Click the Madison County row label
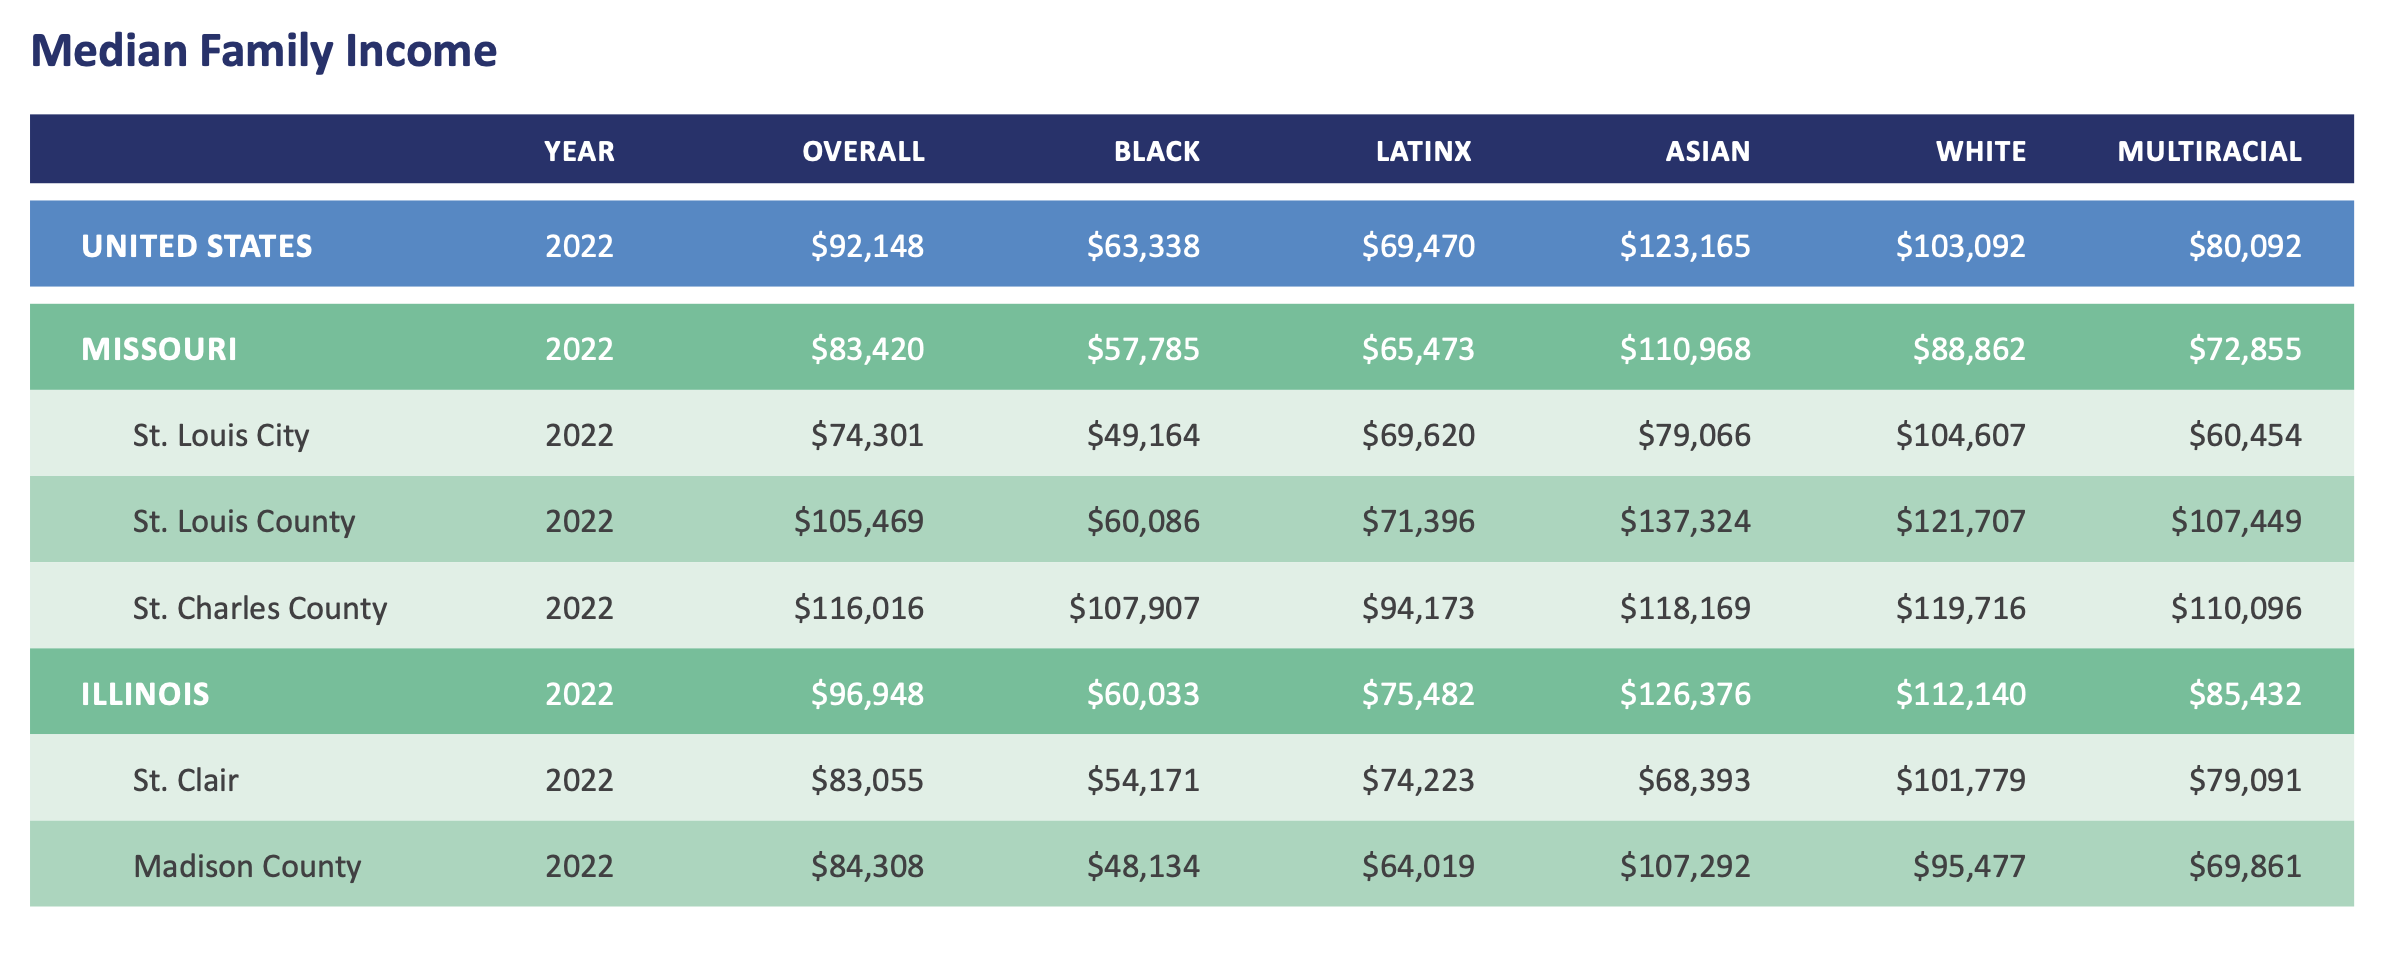Image resolution: width=2388 pixels, height=958 pixels. (247, 866)
